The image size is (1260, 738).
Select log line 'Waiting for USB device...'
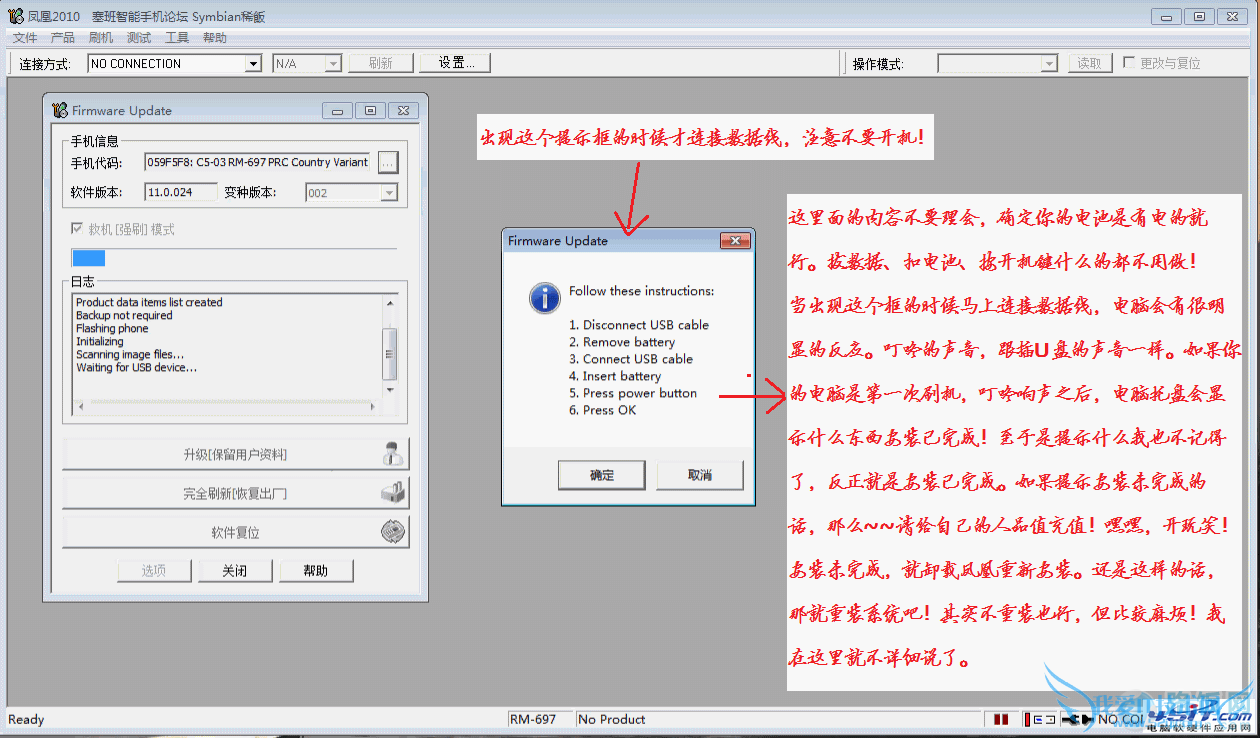(137, 367)
